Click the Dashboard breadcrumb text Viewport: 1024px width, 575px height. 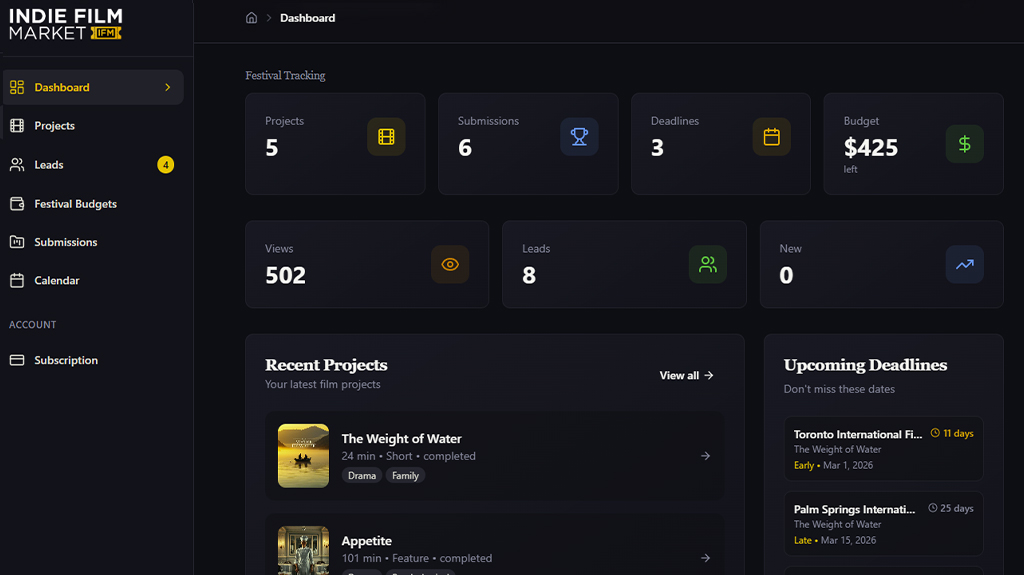pyautogui.click(x=308, y=18)
